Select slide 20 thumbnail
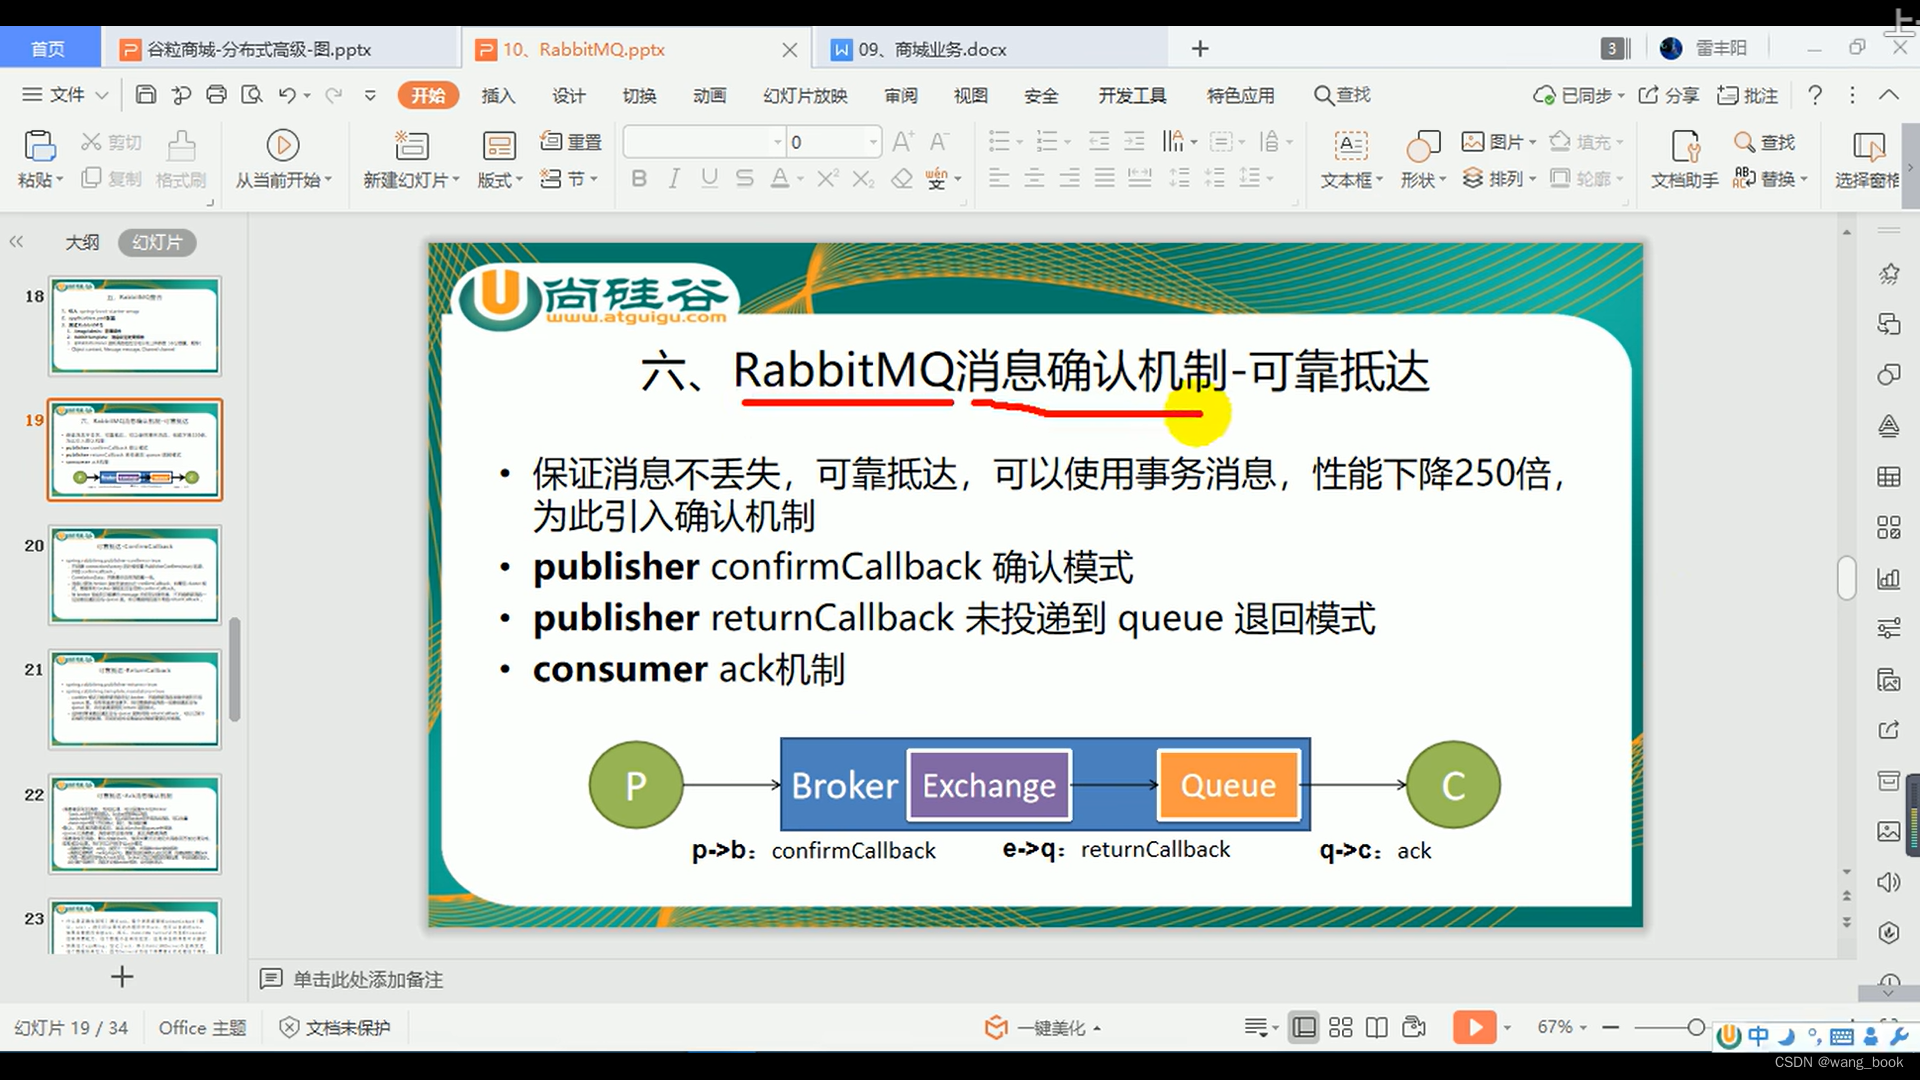Image resolution: width=1920 pixels, height=1080 pixels. point(135,576)
